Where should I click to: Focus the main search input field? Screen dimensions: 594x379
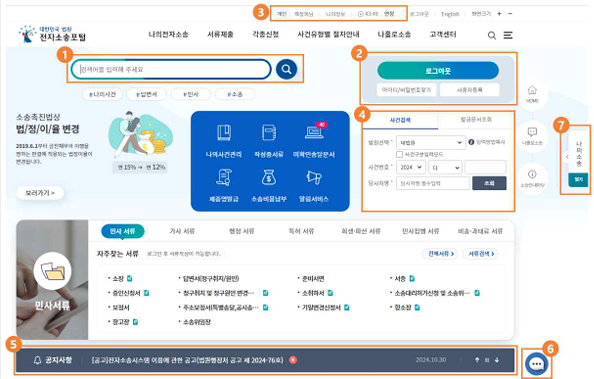[x=171, y=69]
